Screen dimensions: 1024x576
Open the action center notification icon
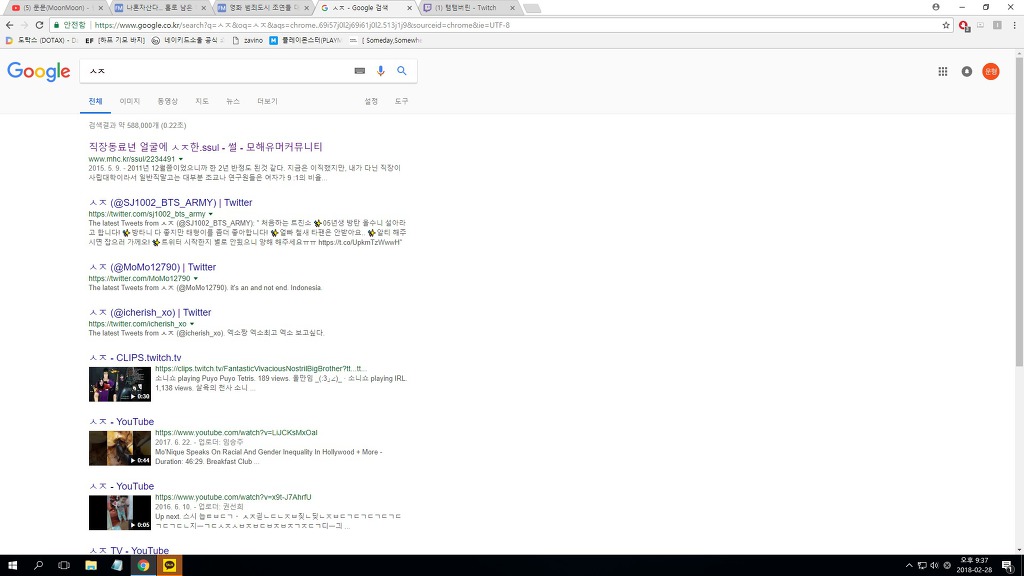pyautogui.click(x=1008, y=566)
